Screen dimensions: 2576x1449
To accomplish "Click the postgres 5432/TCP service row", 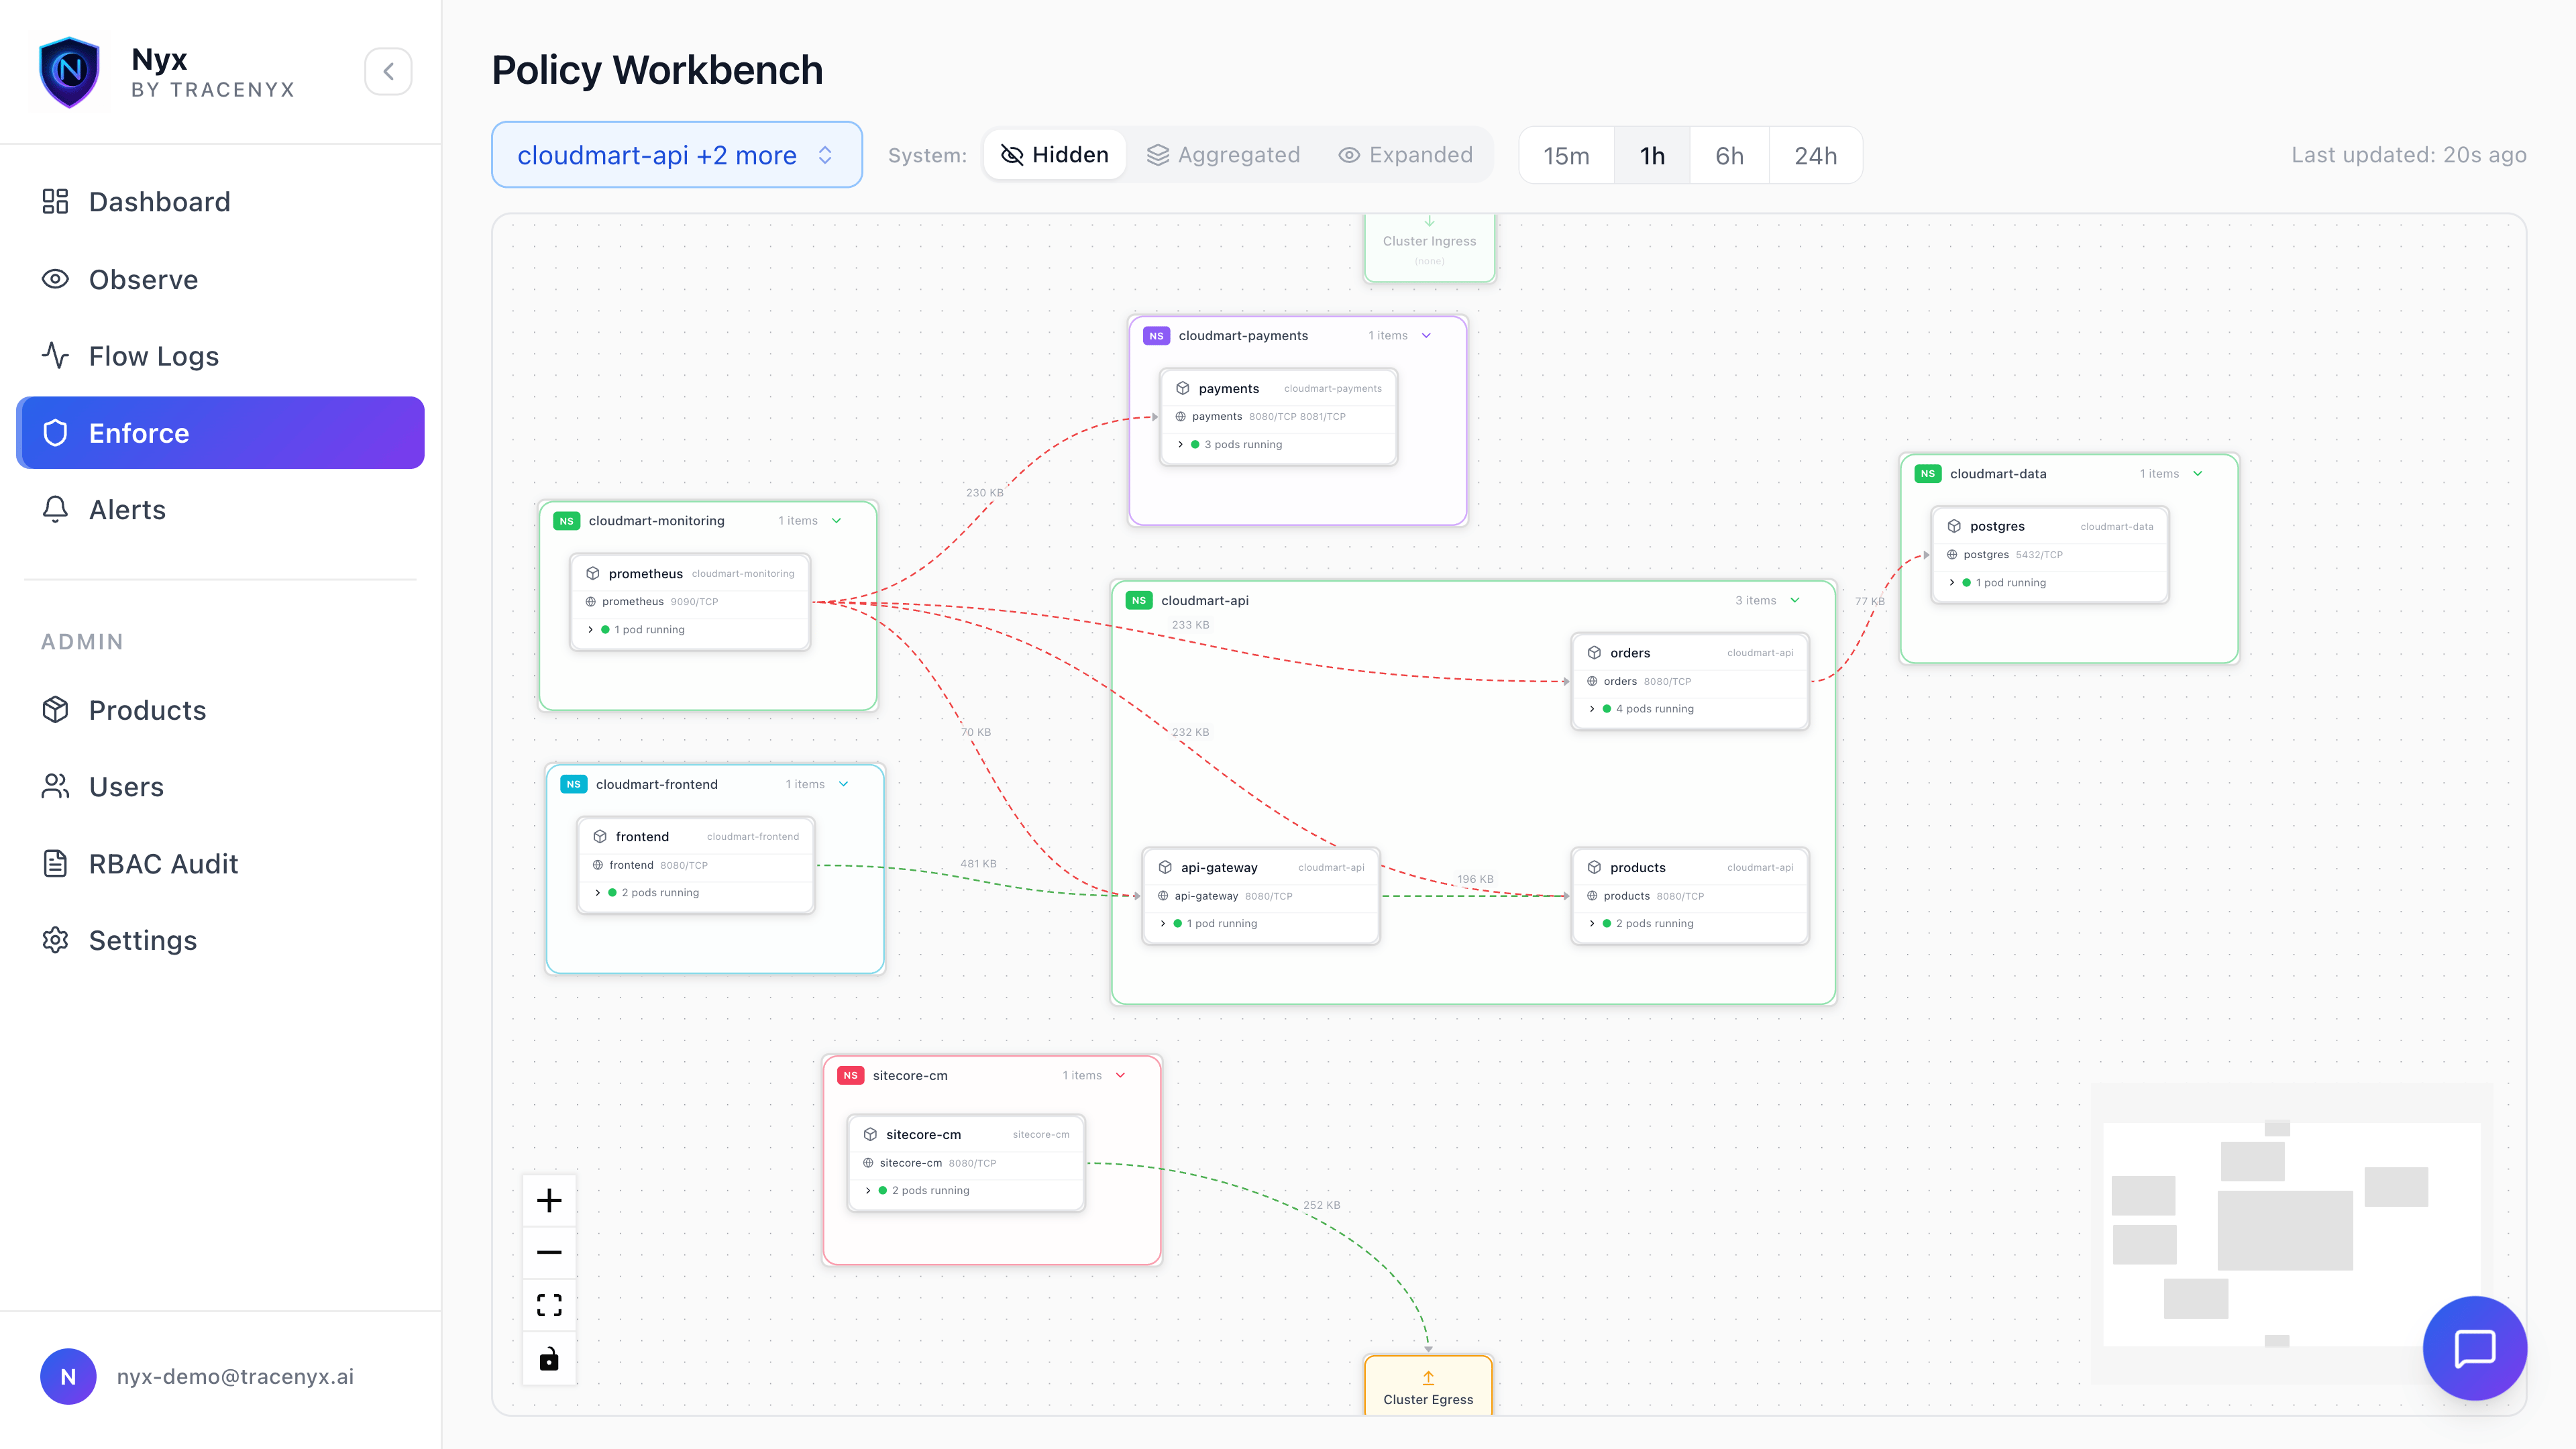I will [x=2050, y=555].
